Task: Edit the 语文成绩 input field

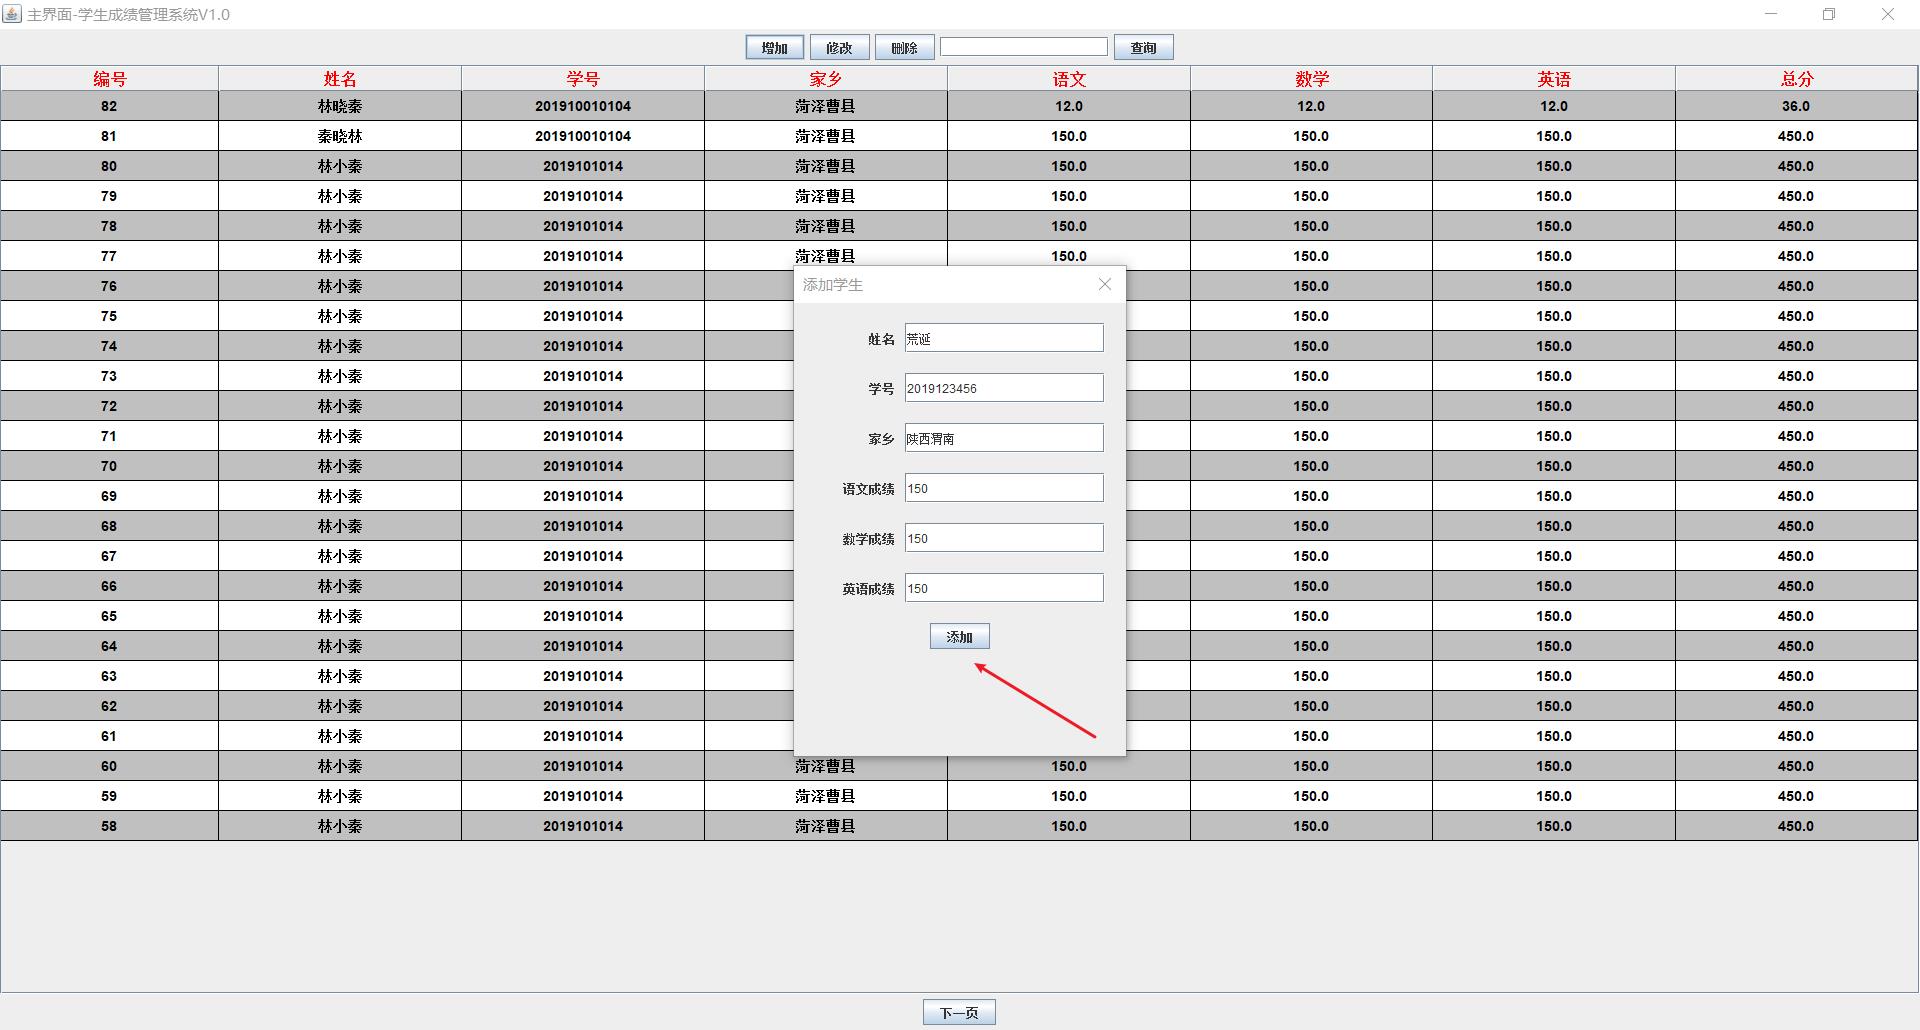Action: coord(1004,488)
